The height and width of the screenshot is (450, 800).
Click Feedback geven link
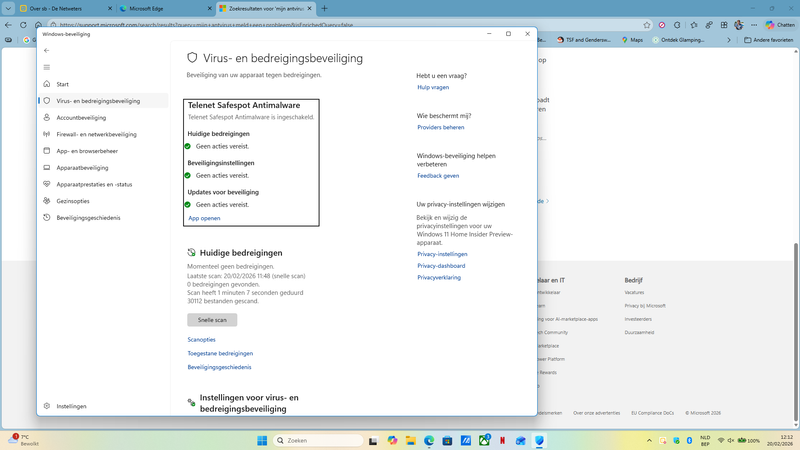pos(438,176)
